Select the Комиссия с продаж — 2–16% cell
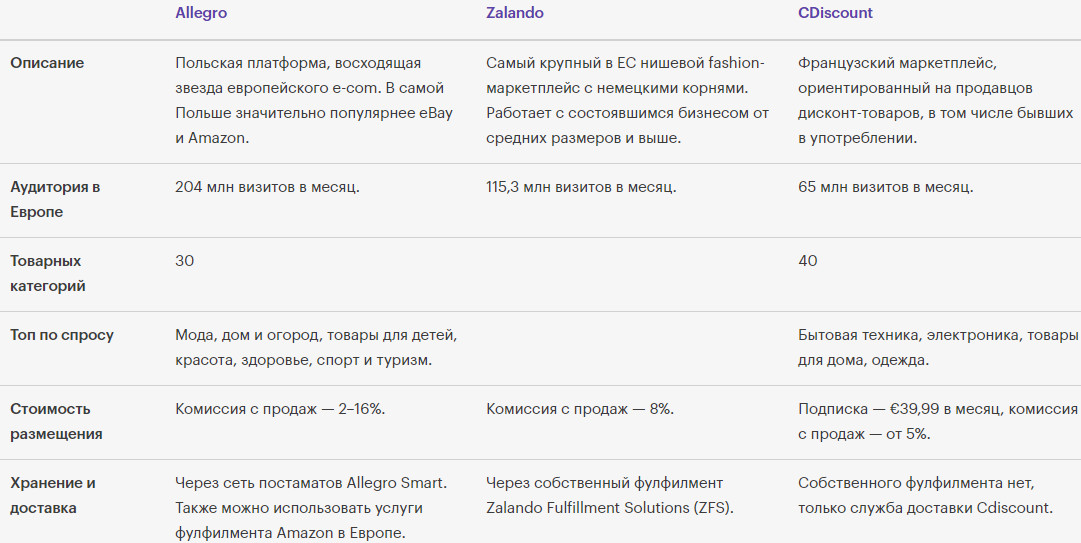 (x=280, y=409)
